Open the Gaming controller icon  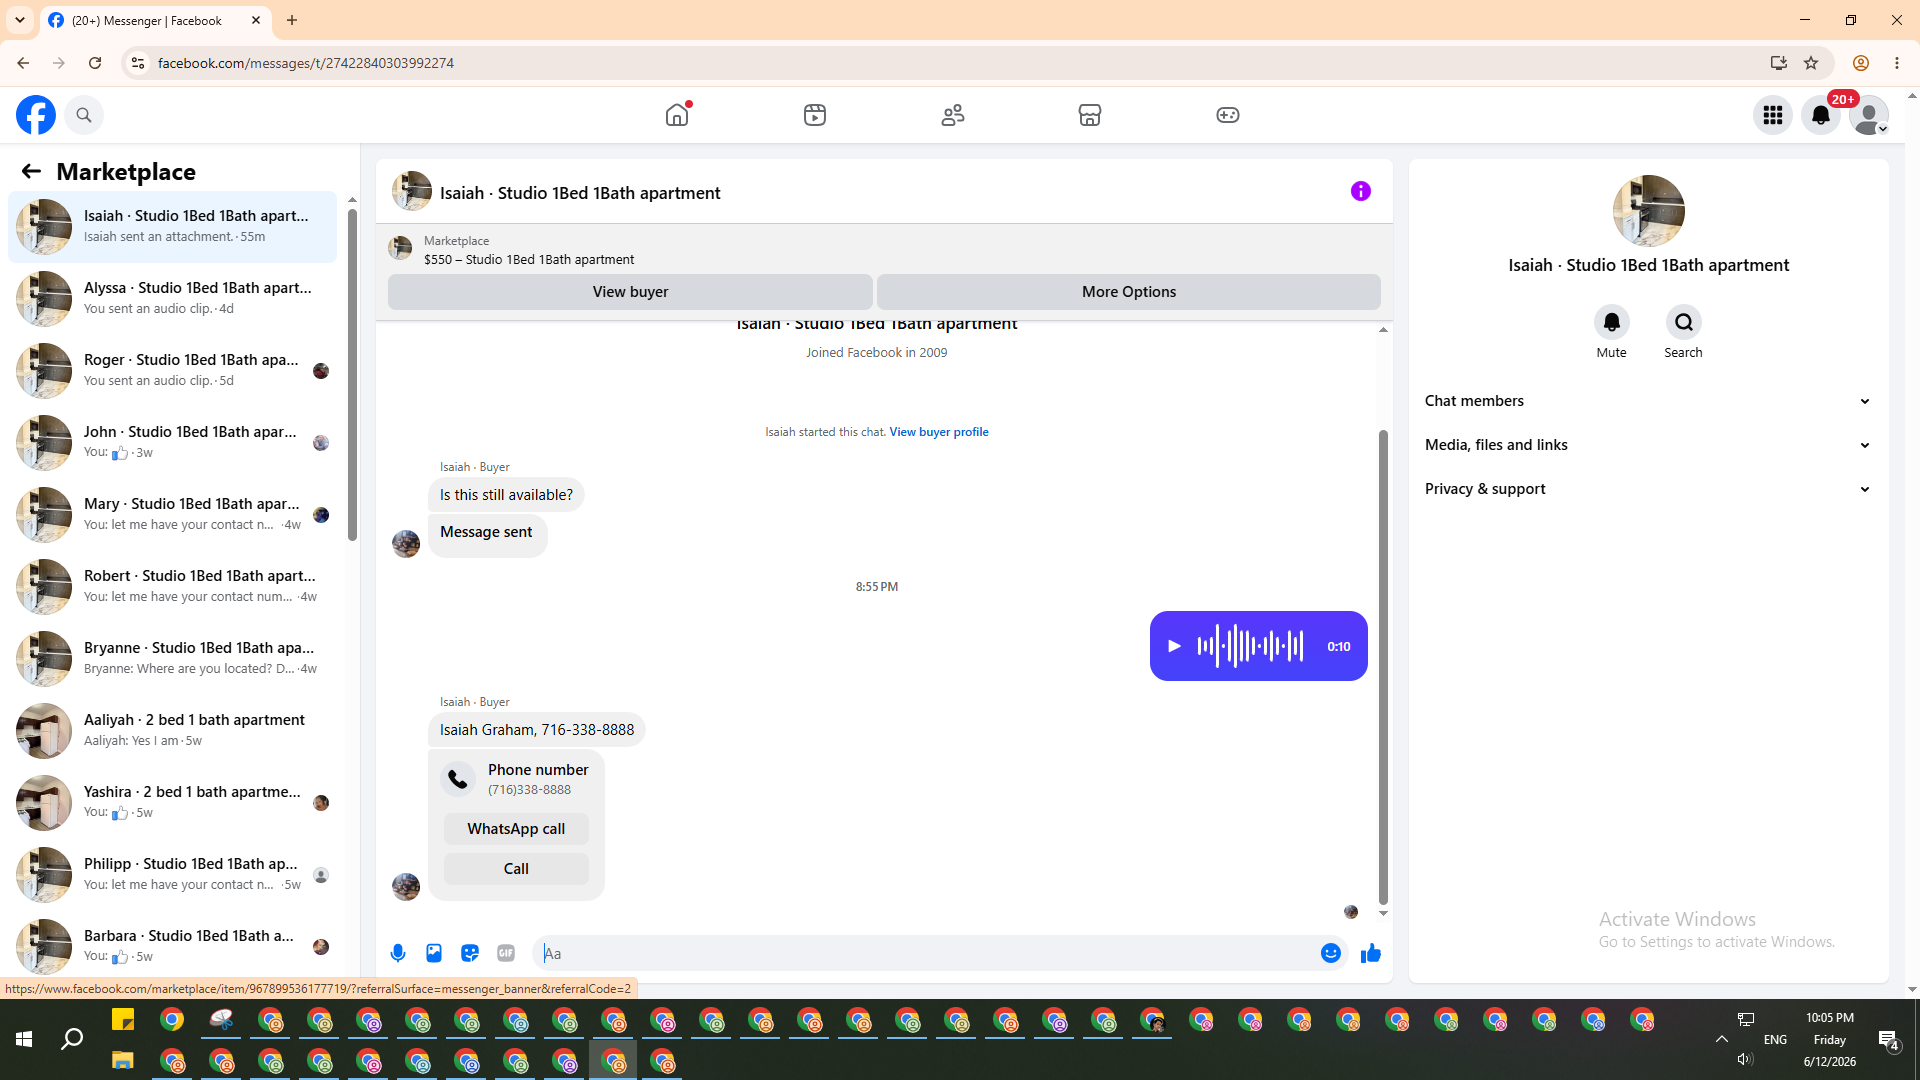pos(1228,115)
